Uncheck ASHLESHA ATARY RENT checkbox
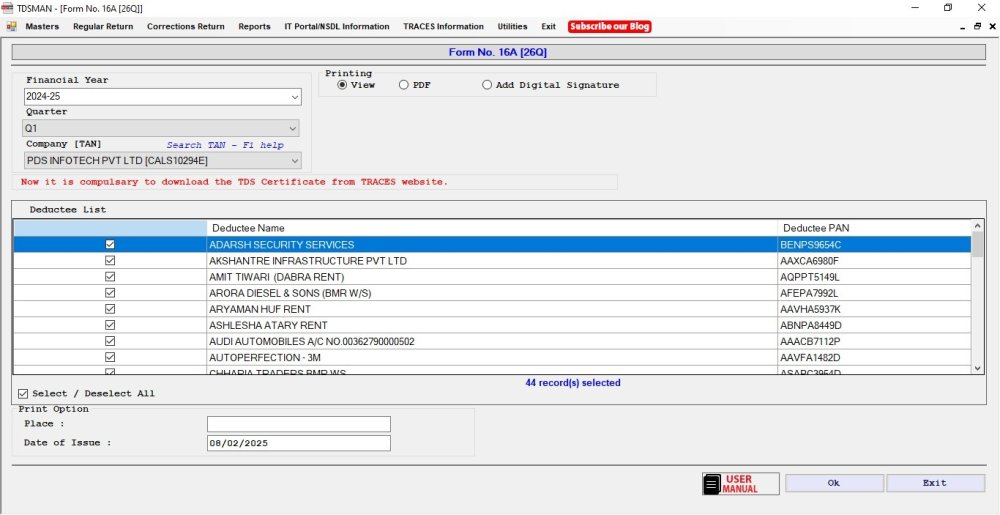Image resolution: width=1000 pixels, height=515 pixels. (x=110, y=325)
